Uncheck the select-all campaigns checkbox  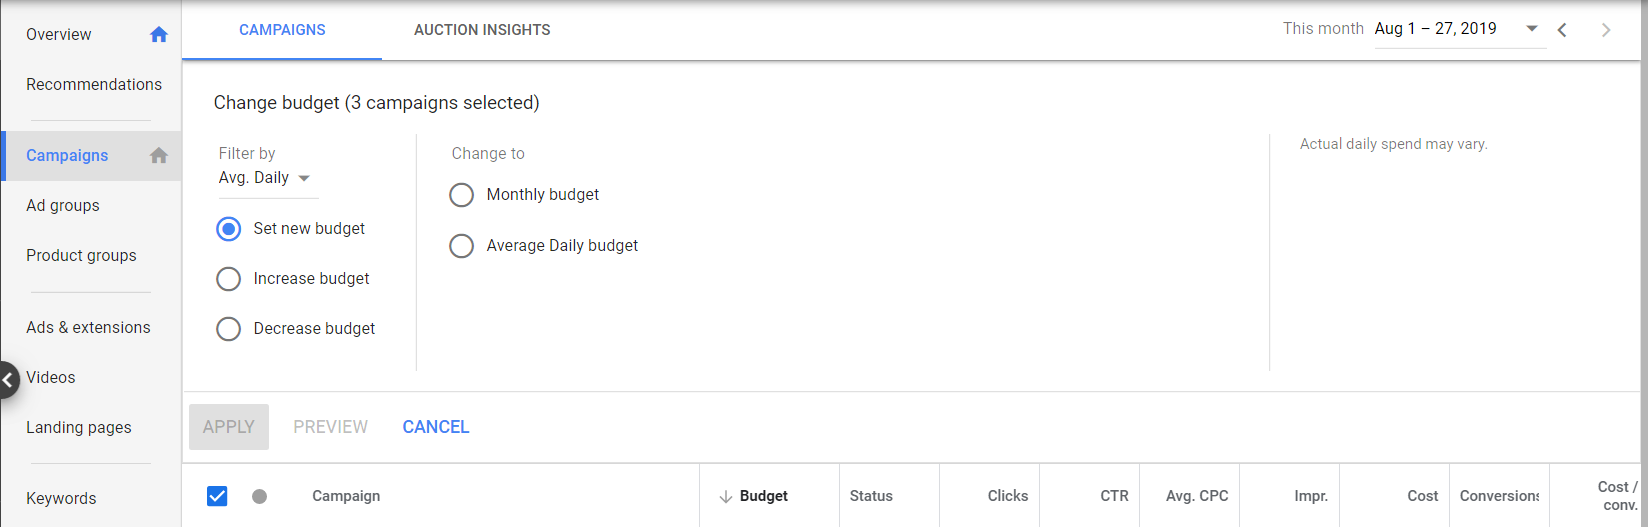pos(217,496)
